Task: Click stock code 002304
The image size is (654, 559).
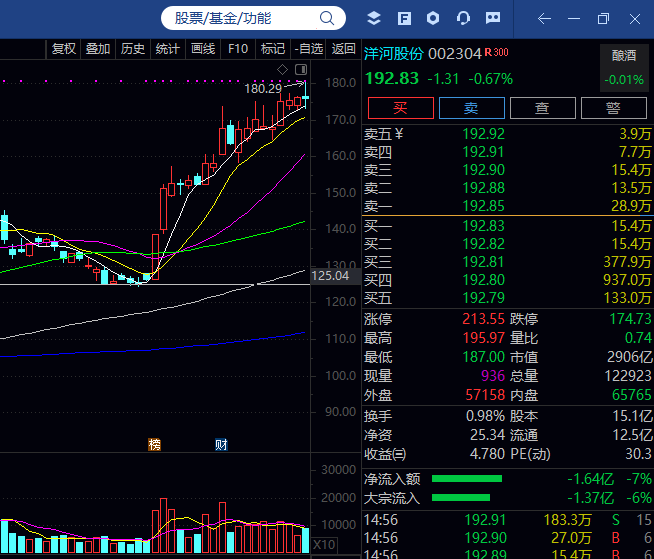Action: [x=455, y=54]
